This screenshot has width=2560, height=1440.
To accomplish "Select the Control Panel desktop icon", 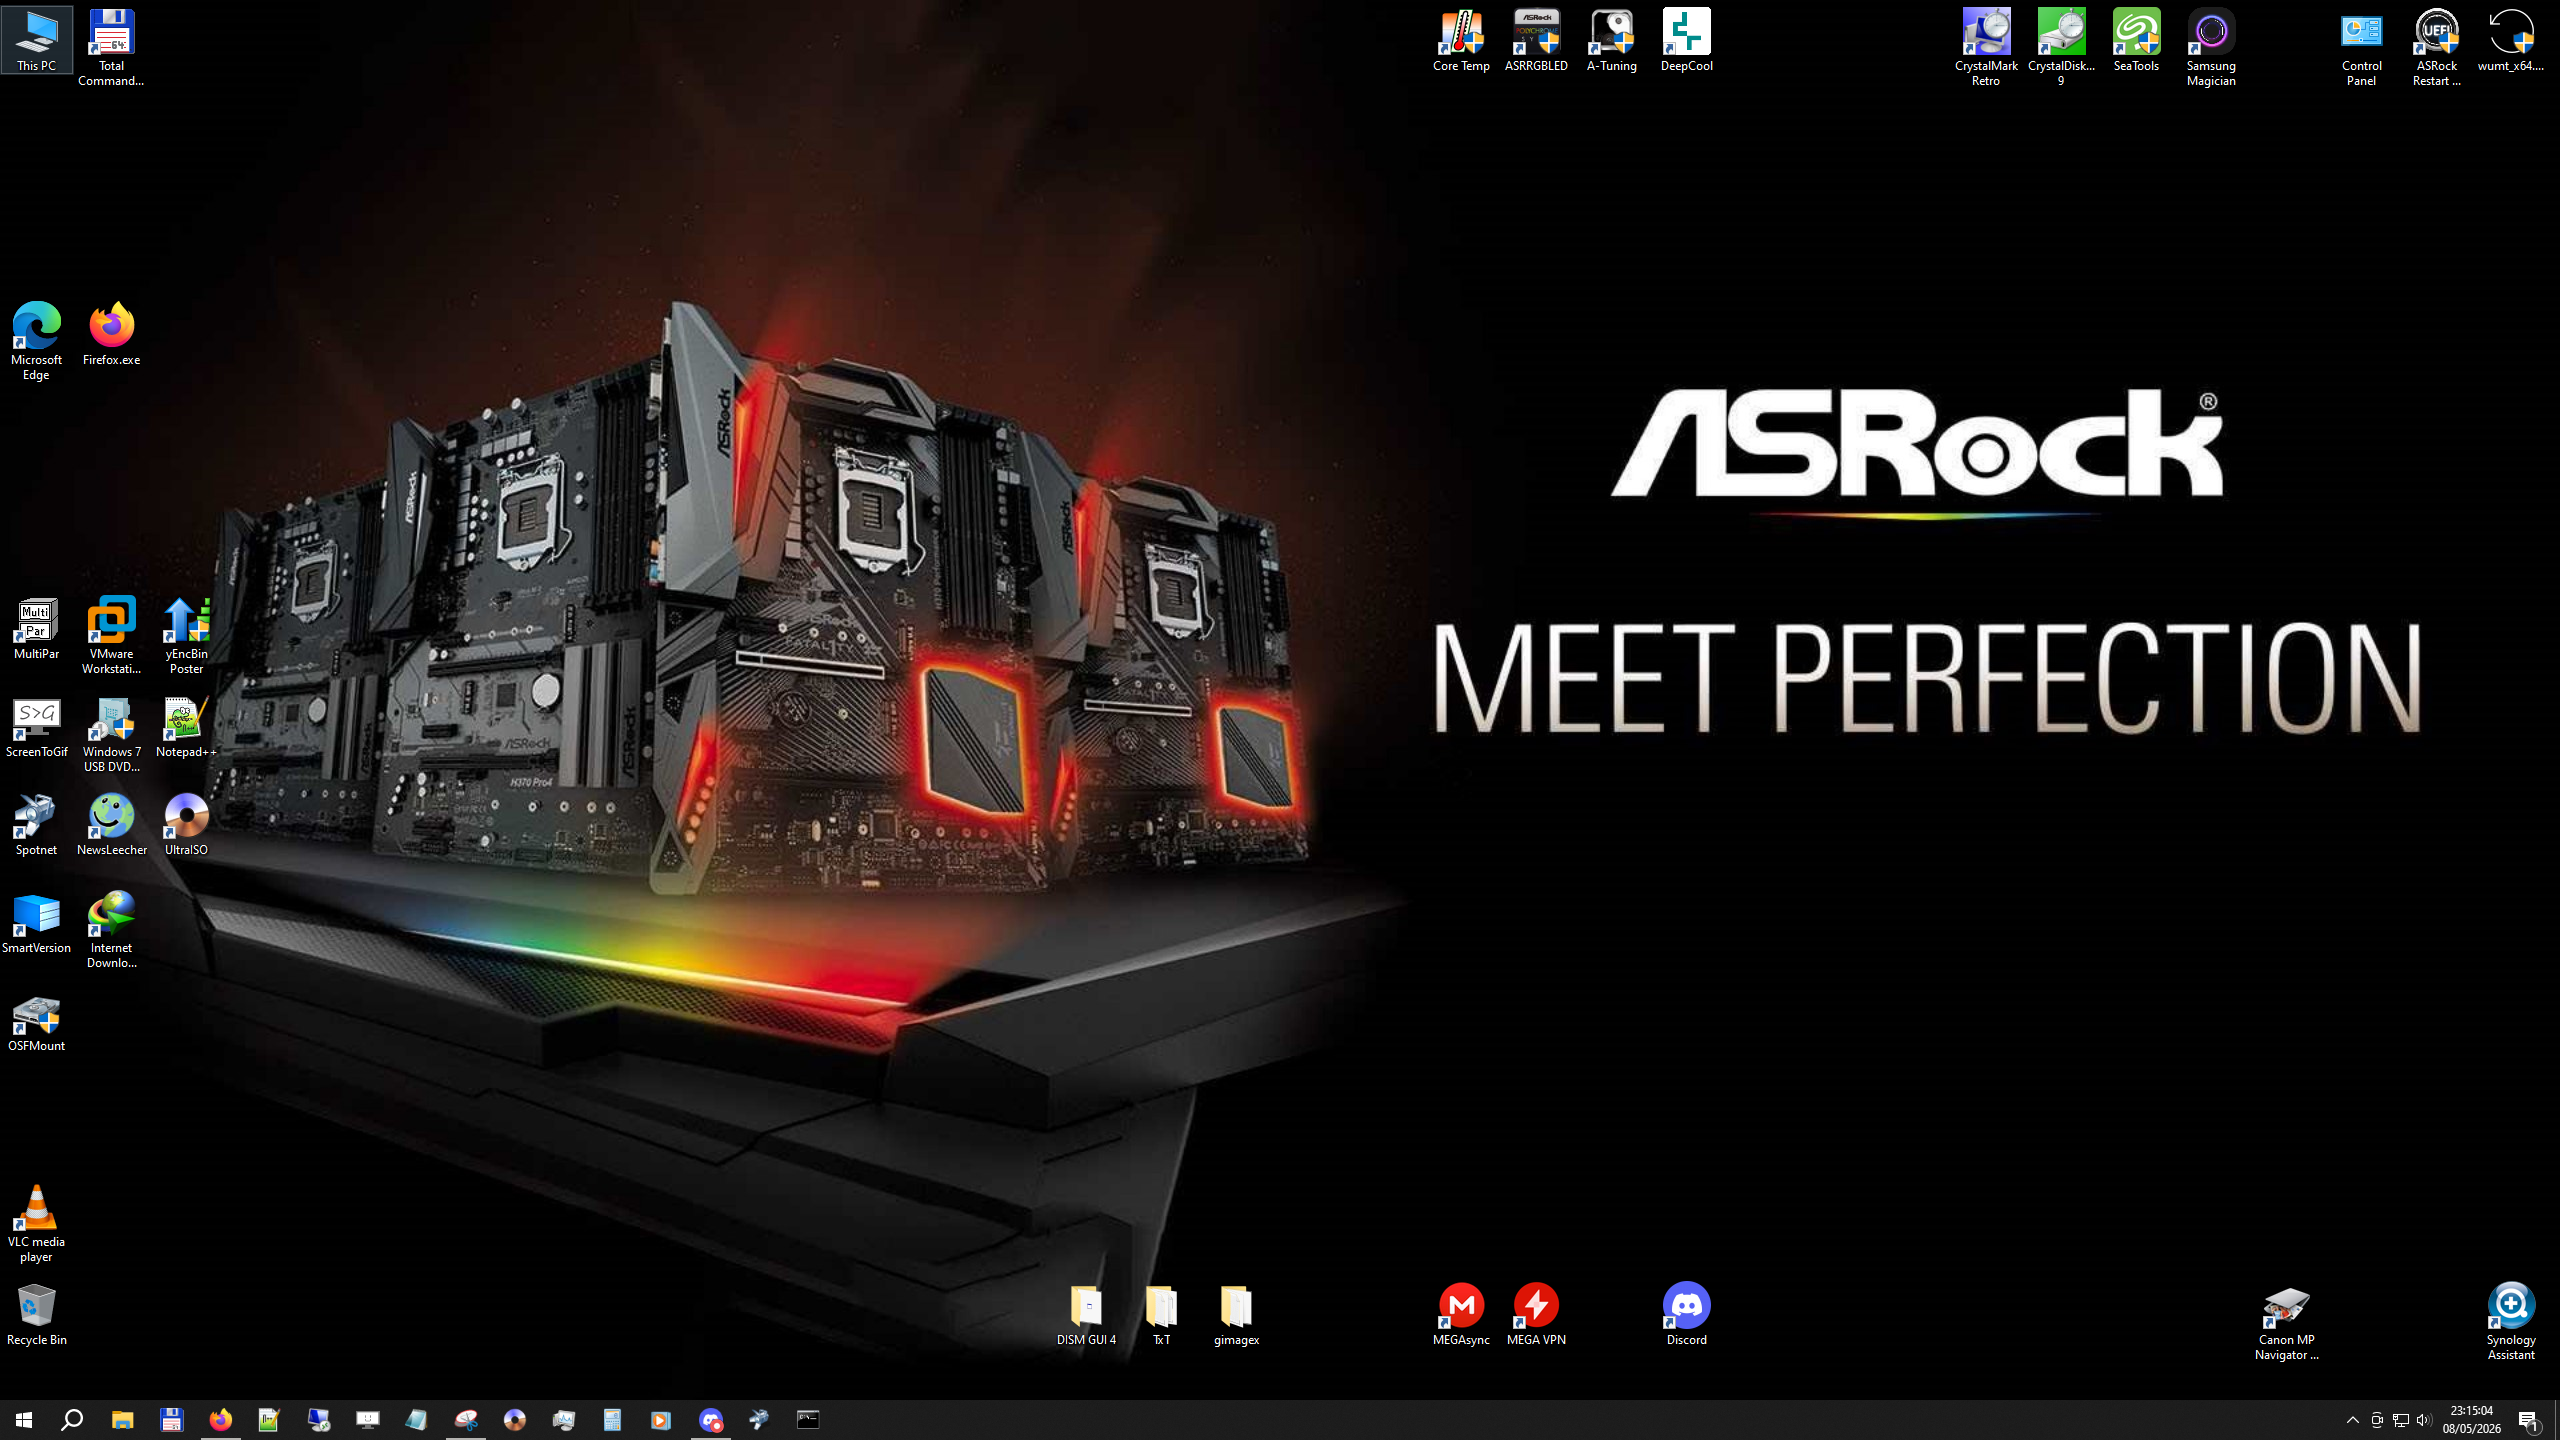I will pyautogui.click(x=2361, y=48).
